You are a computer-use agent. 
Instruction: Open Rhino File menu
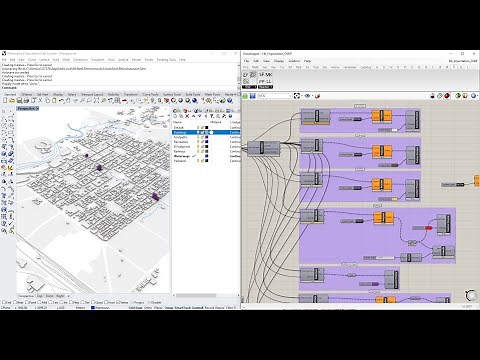4,60
